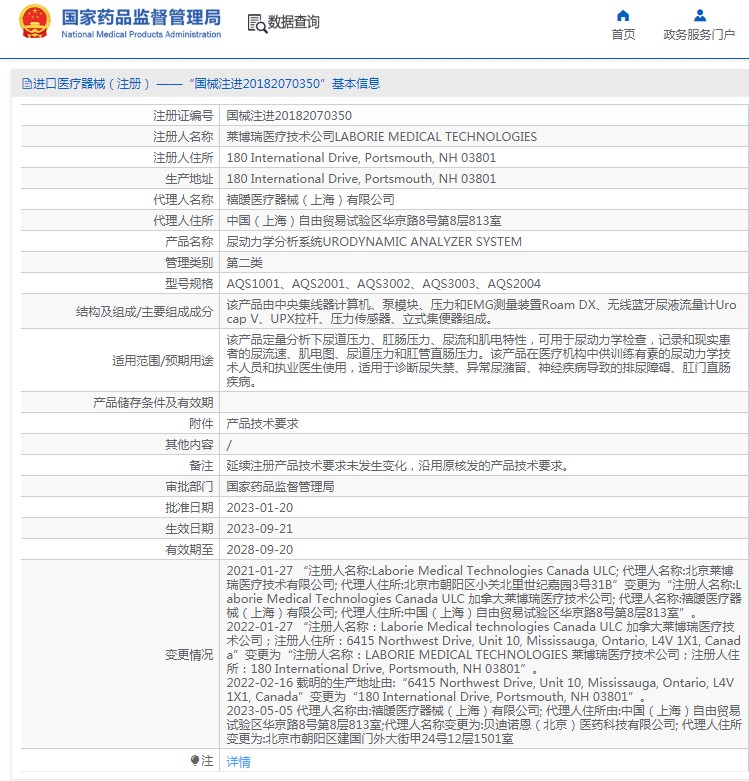Click the lightbulb icon beside 注

tap(195, 761)
